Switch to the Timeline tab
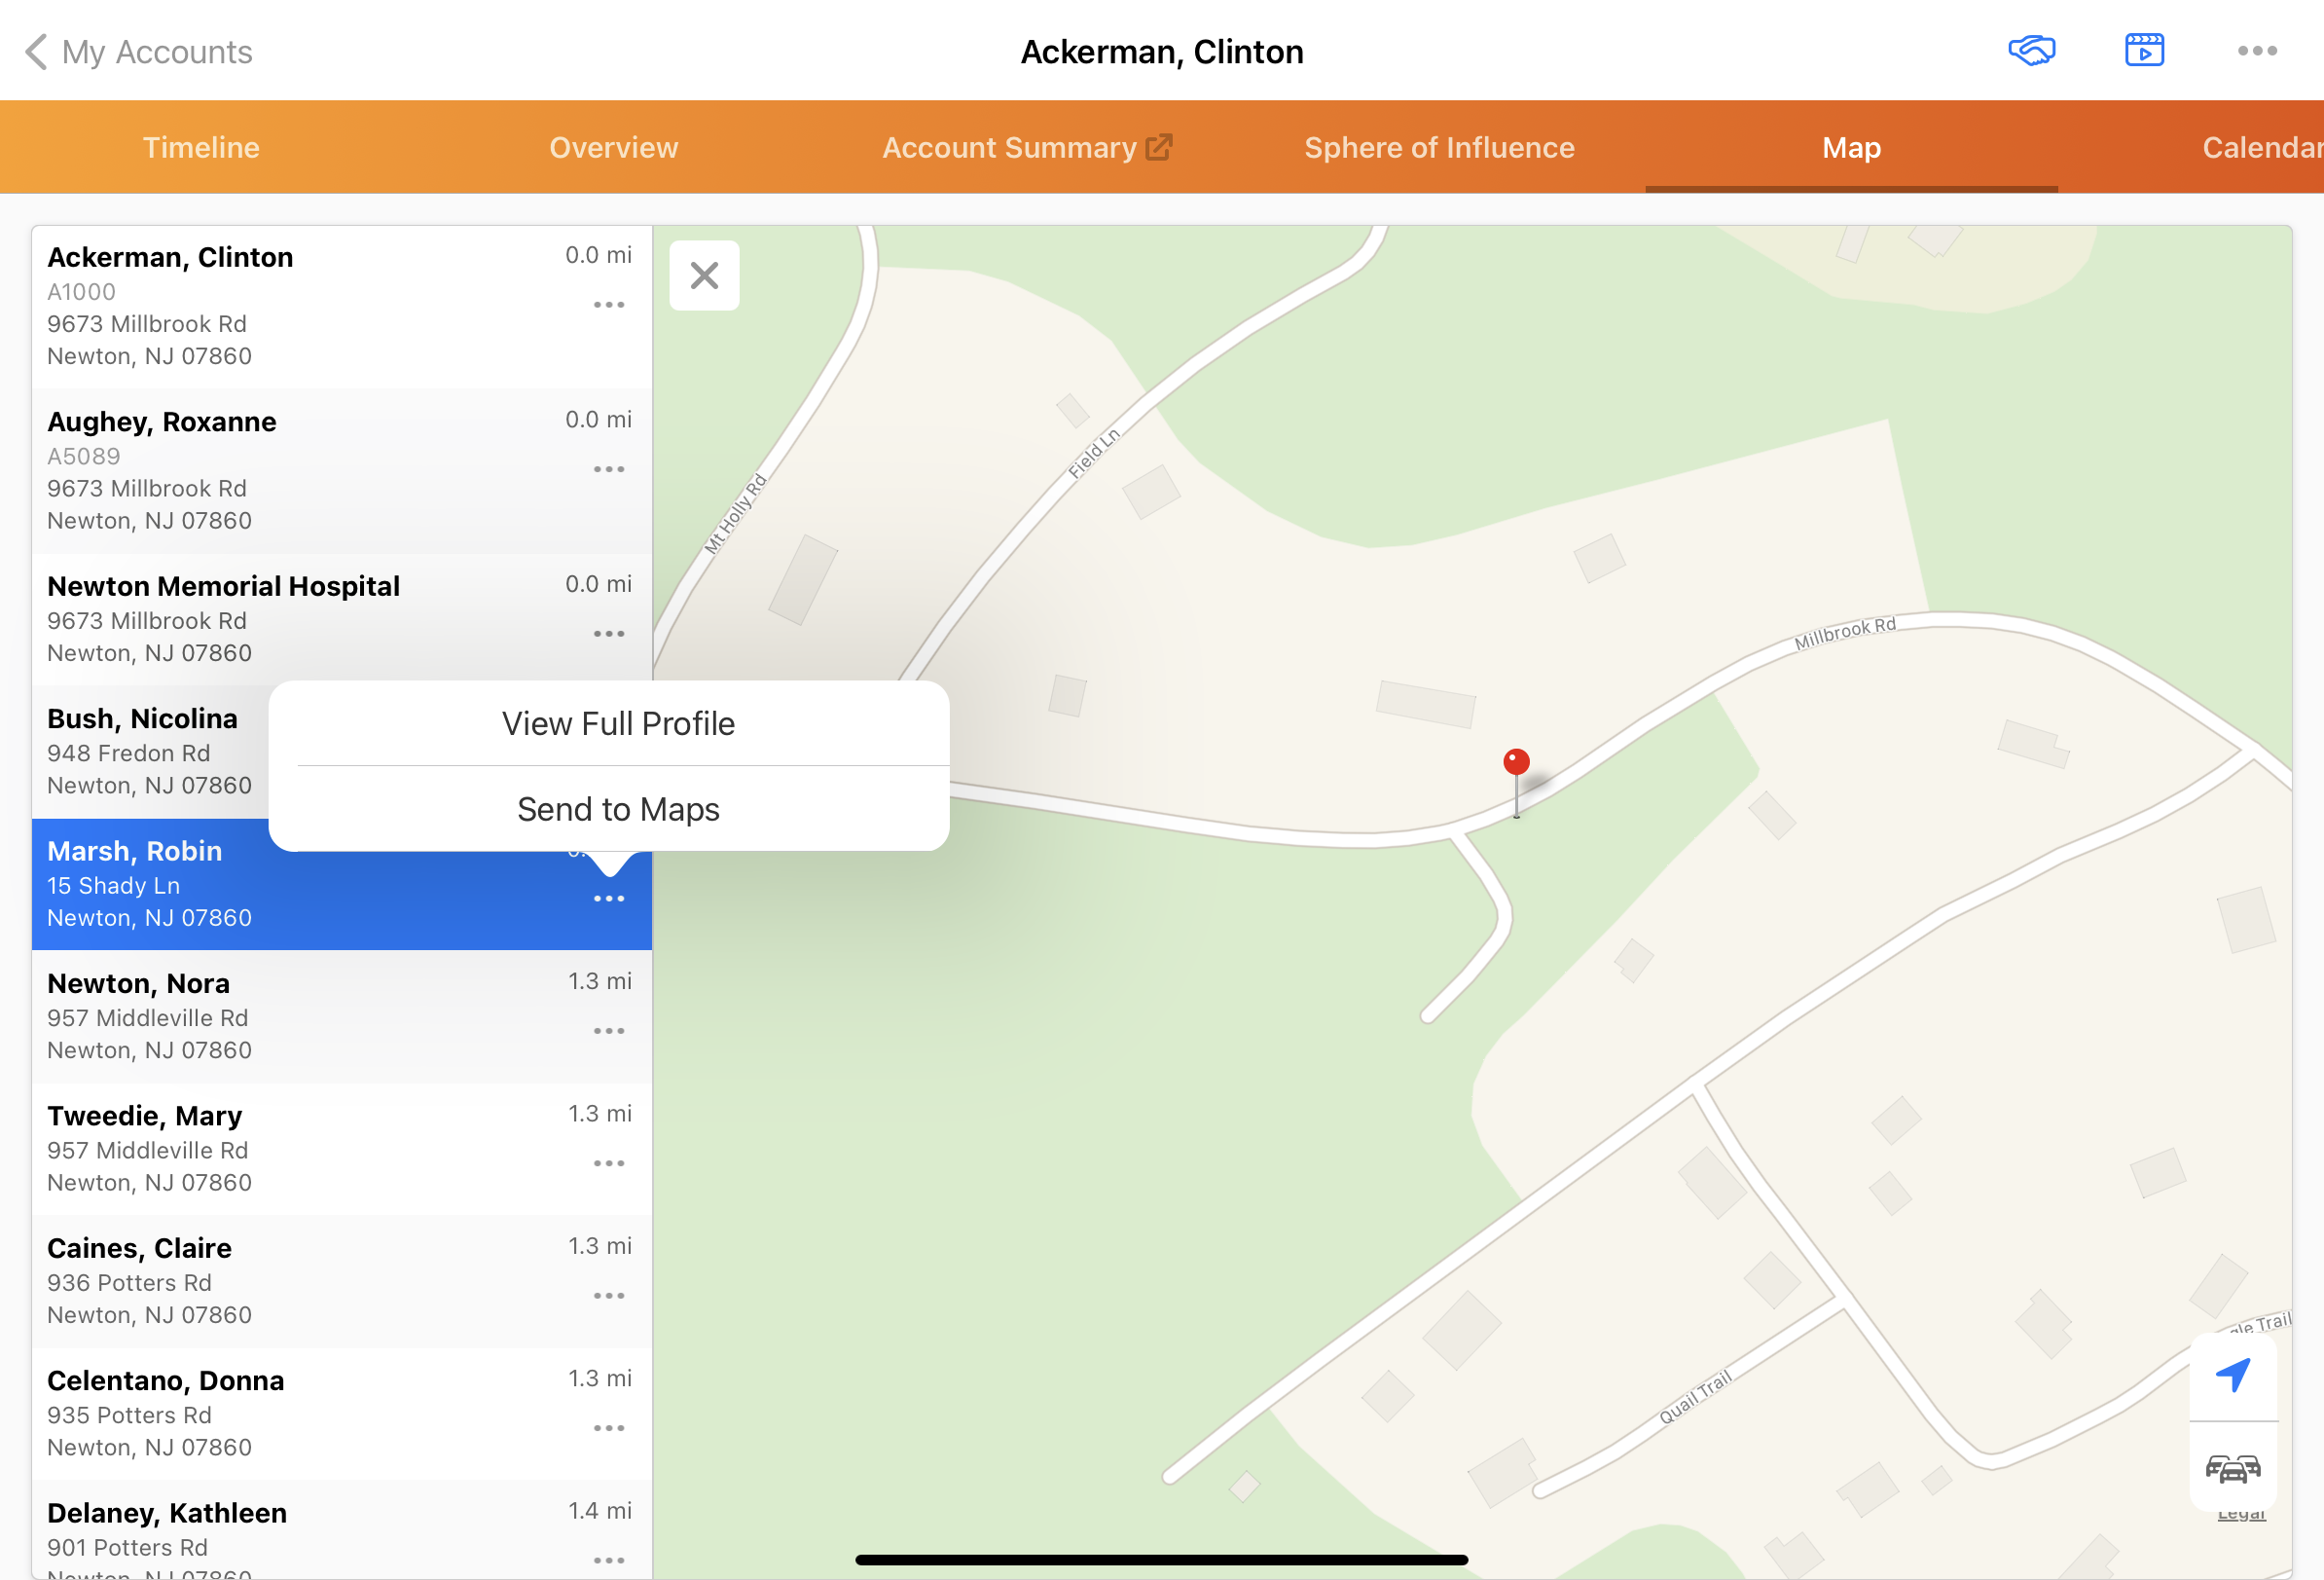Viewport: 2324px width, 1580px height. 201,148
